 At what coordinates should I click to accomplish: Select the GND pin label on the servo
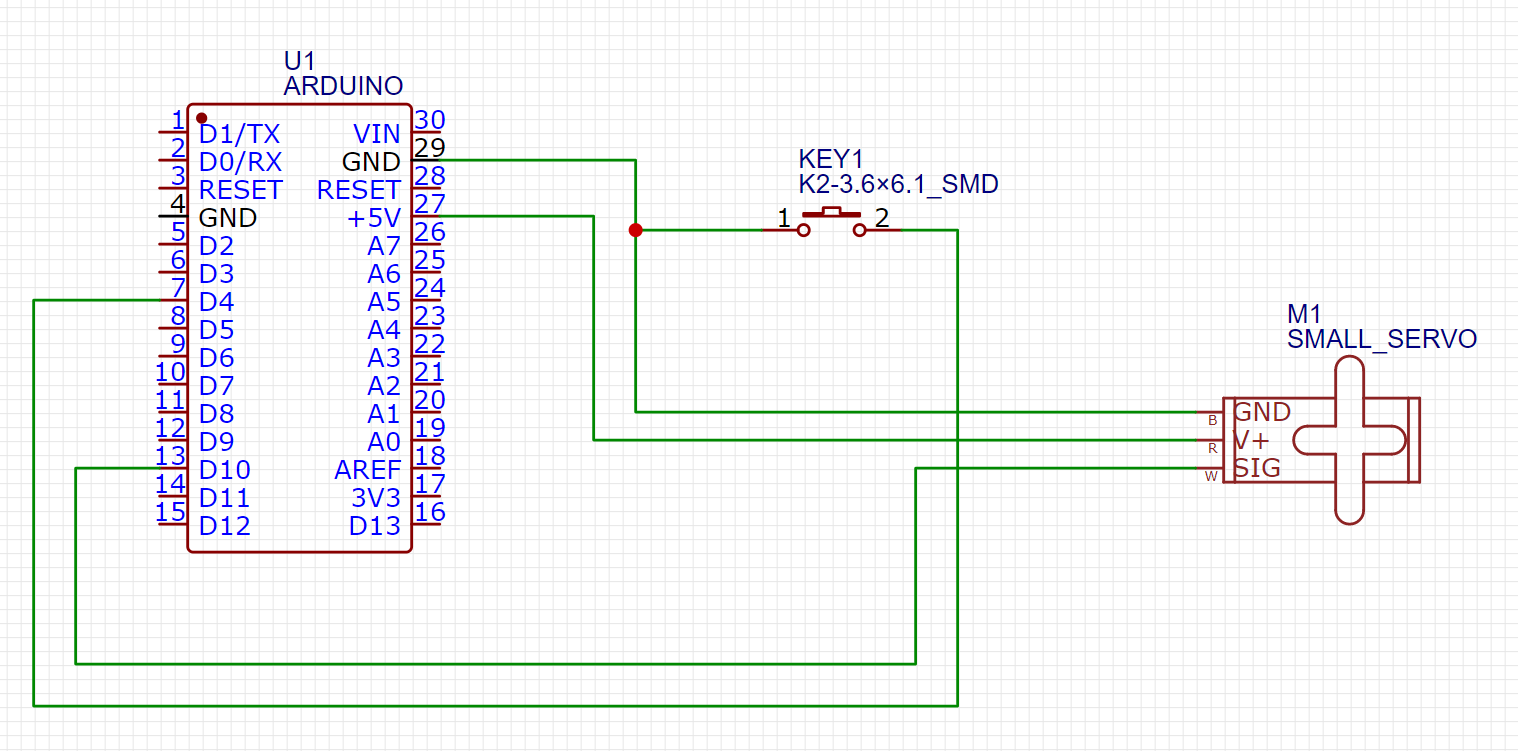click(1261, 412)
